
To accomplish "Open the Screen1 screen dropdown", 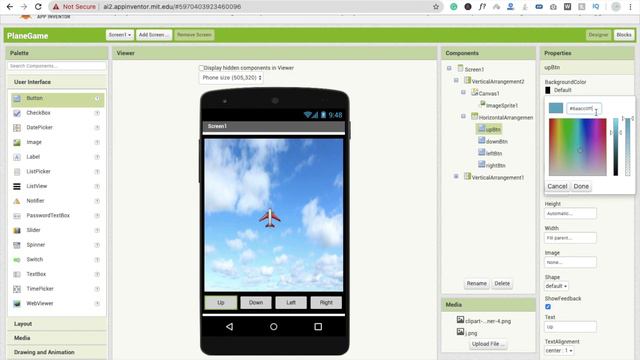I will 120,35.
